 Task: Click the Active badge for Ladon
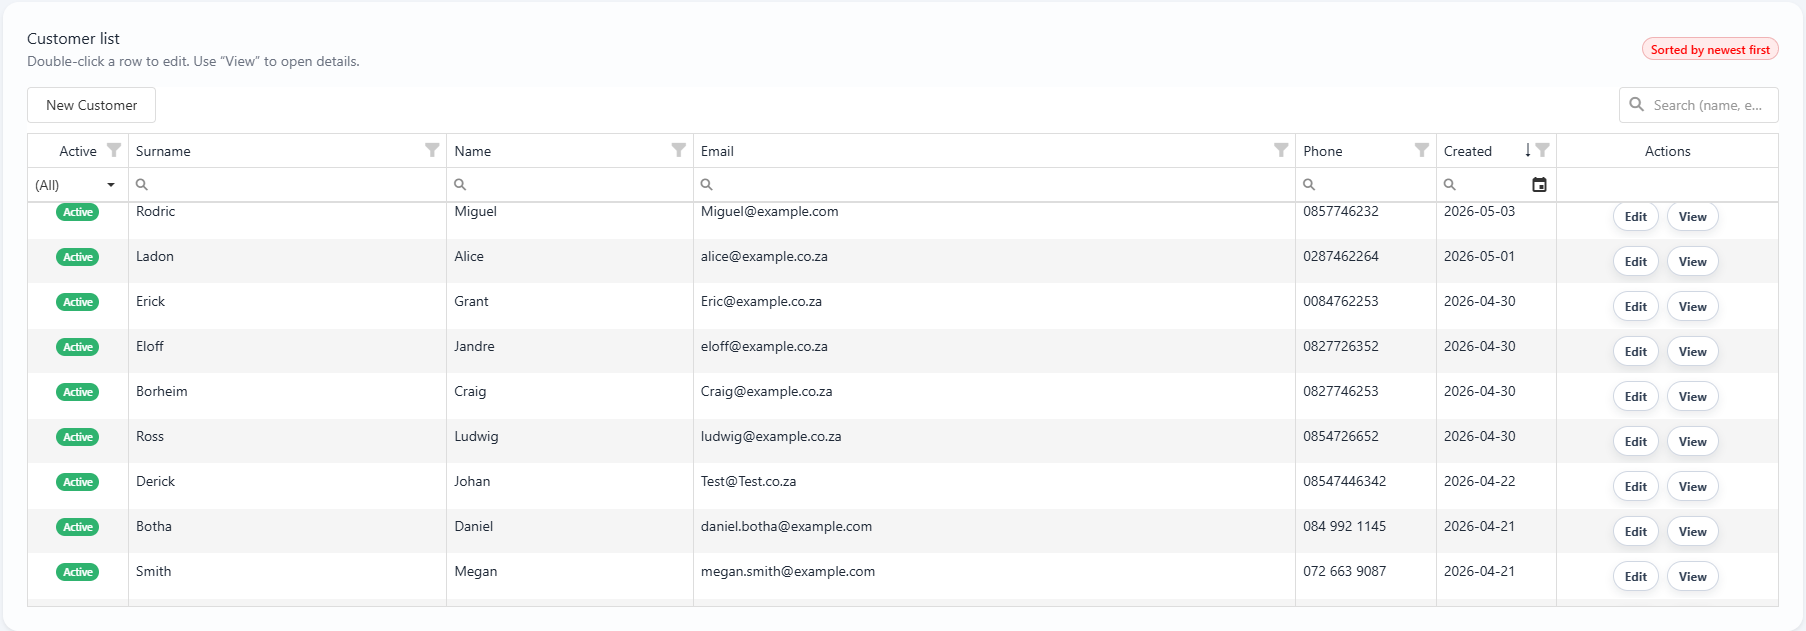click(x=78, y=257)
